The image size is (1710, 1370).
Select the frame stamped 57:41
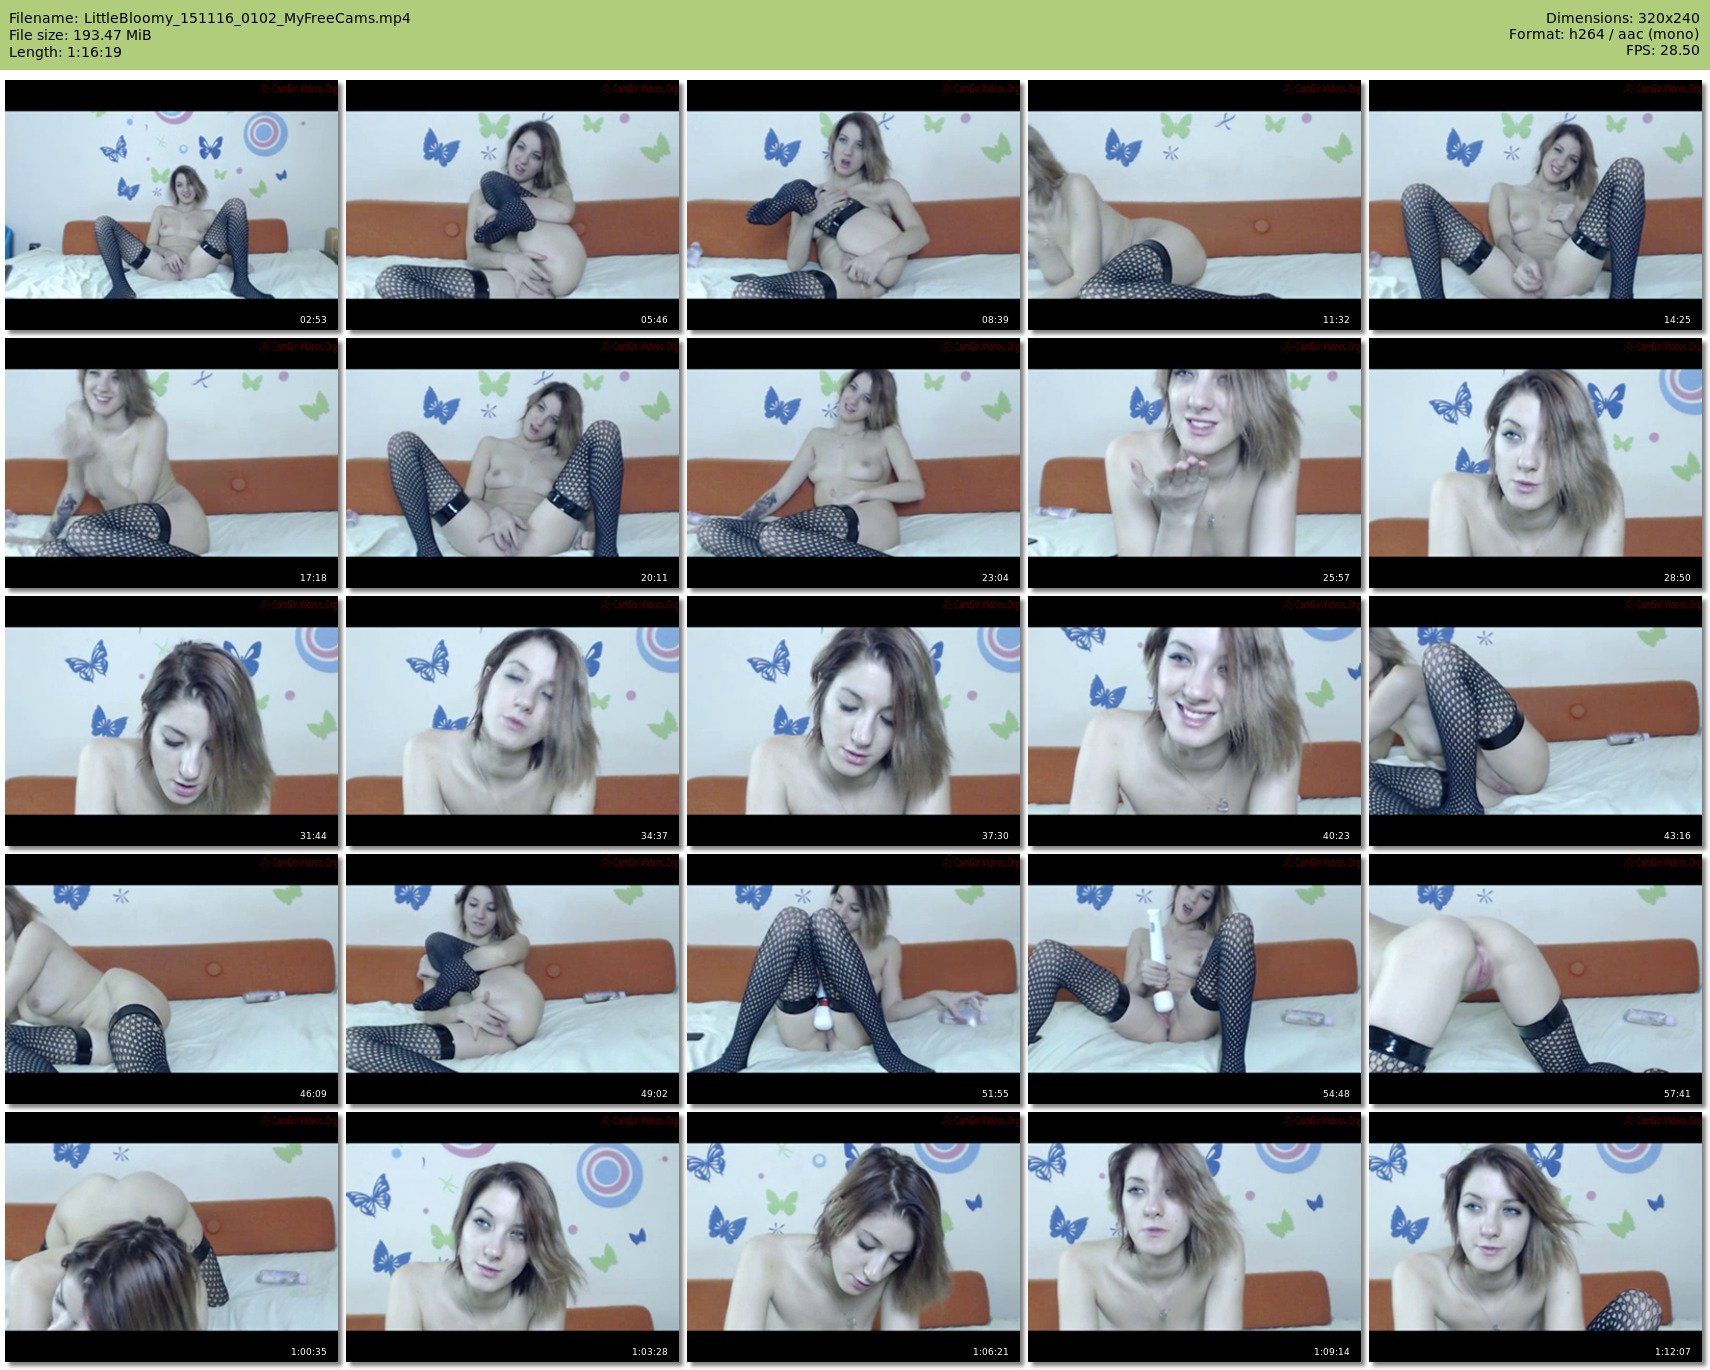click(1536, 979)
